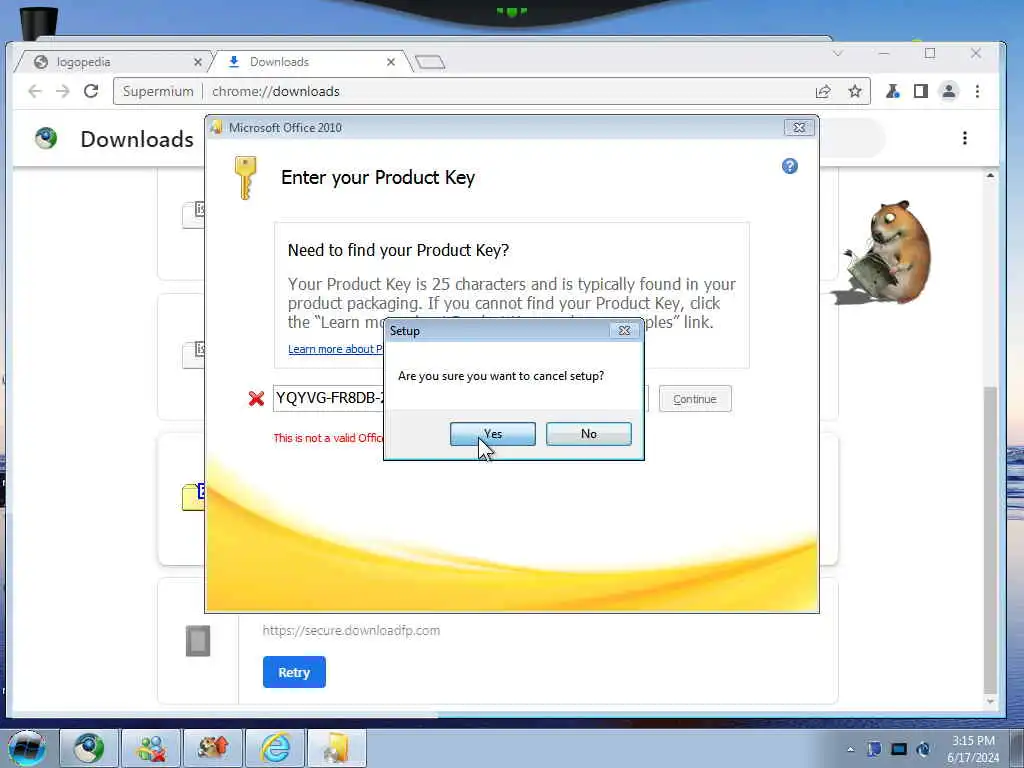This screenshot has height=768, width=1024.
Task: Click the flag action center tray icon
Action: coord(874,749)
